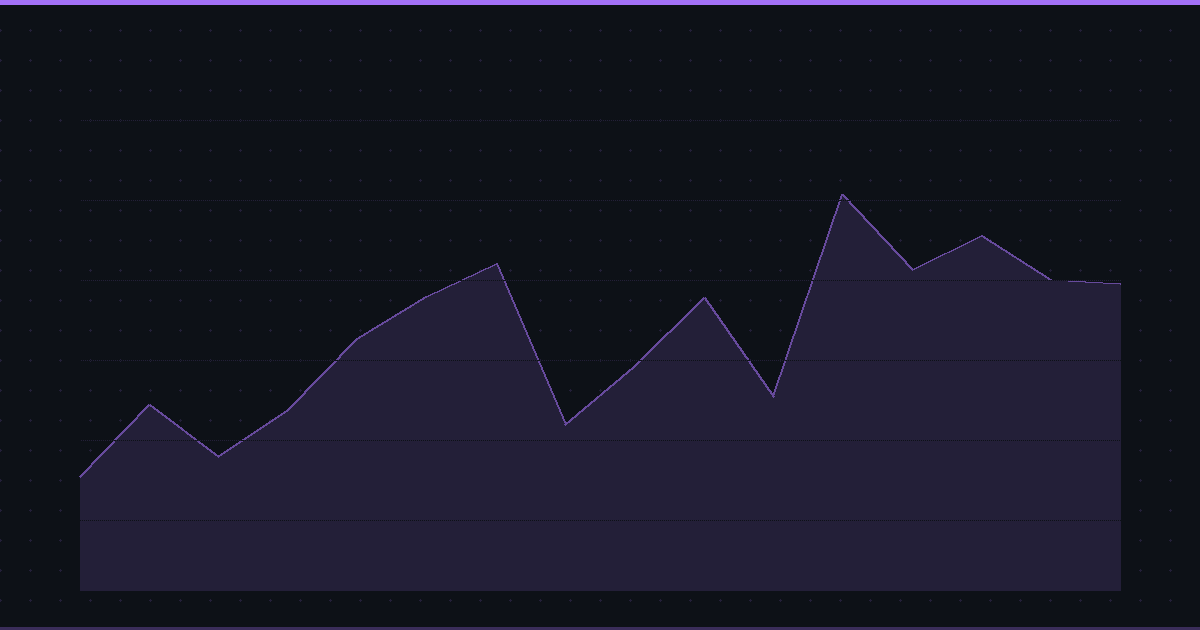Select the second-to-last data point on the line
The width and height of the screenshot is (1200, 630).
[x=1051, y=280]
